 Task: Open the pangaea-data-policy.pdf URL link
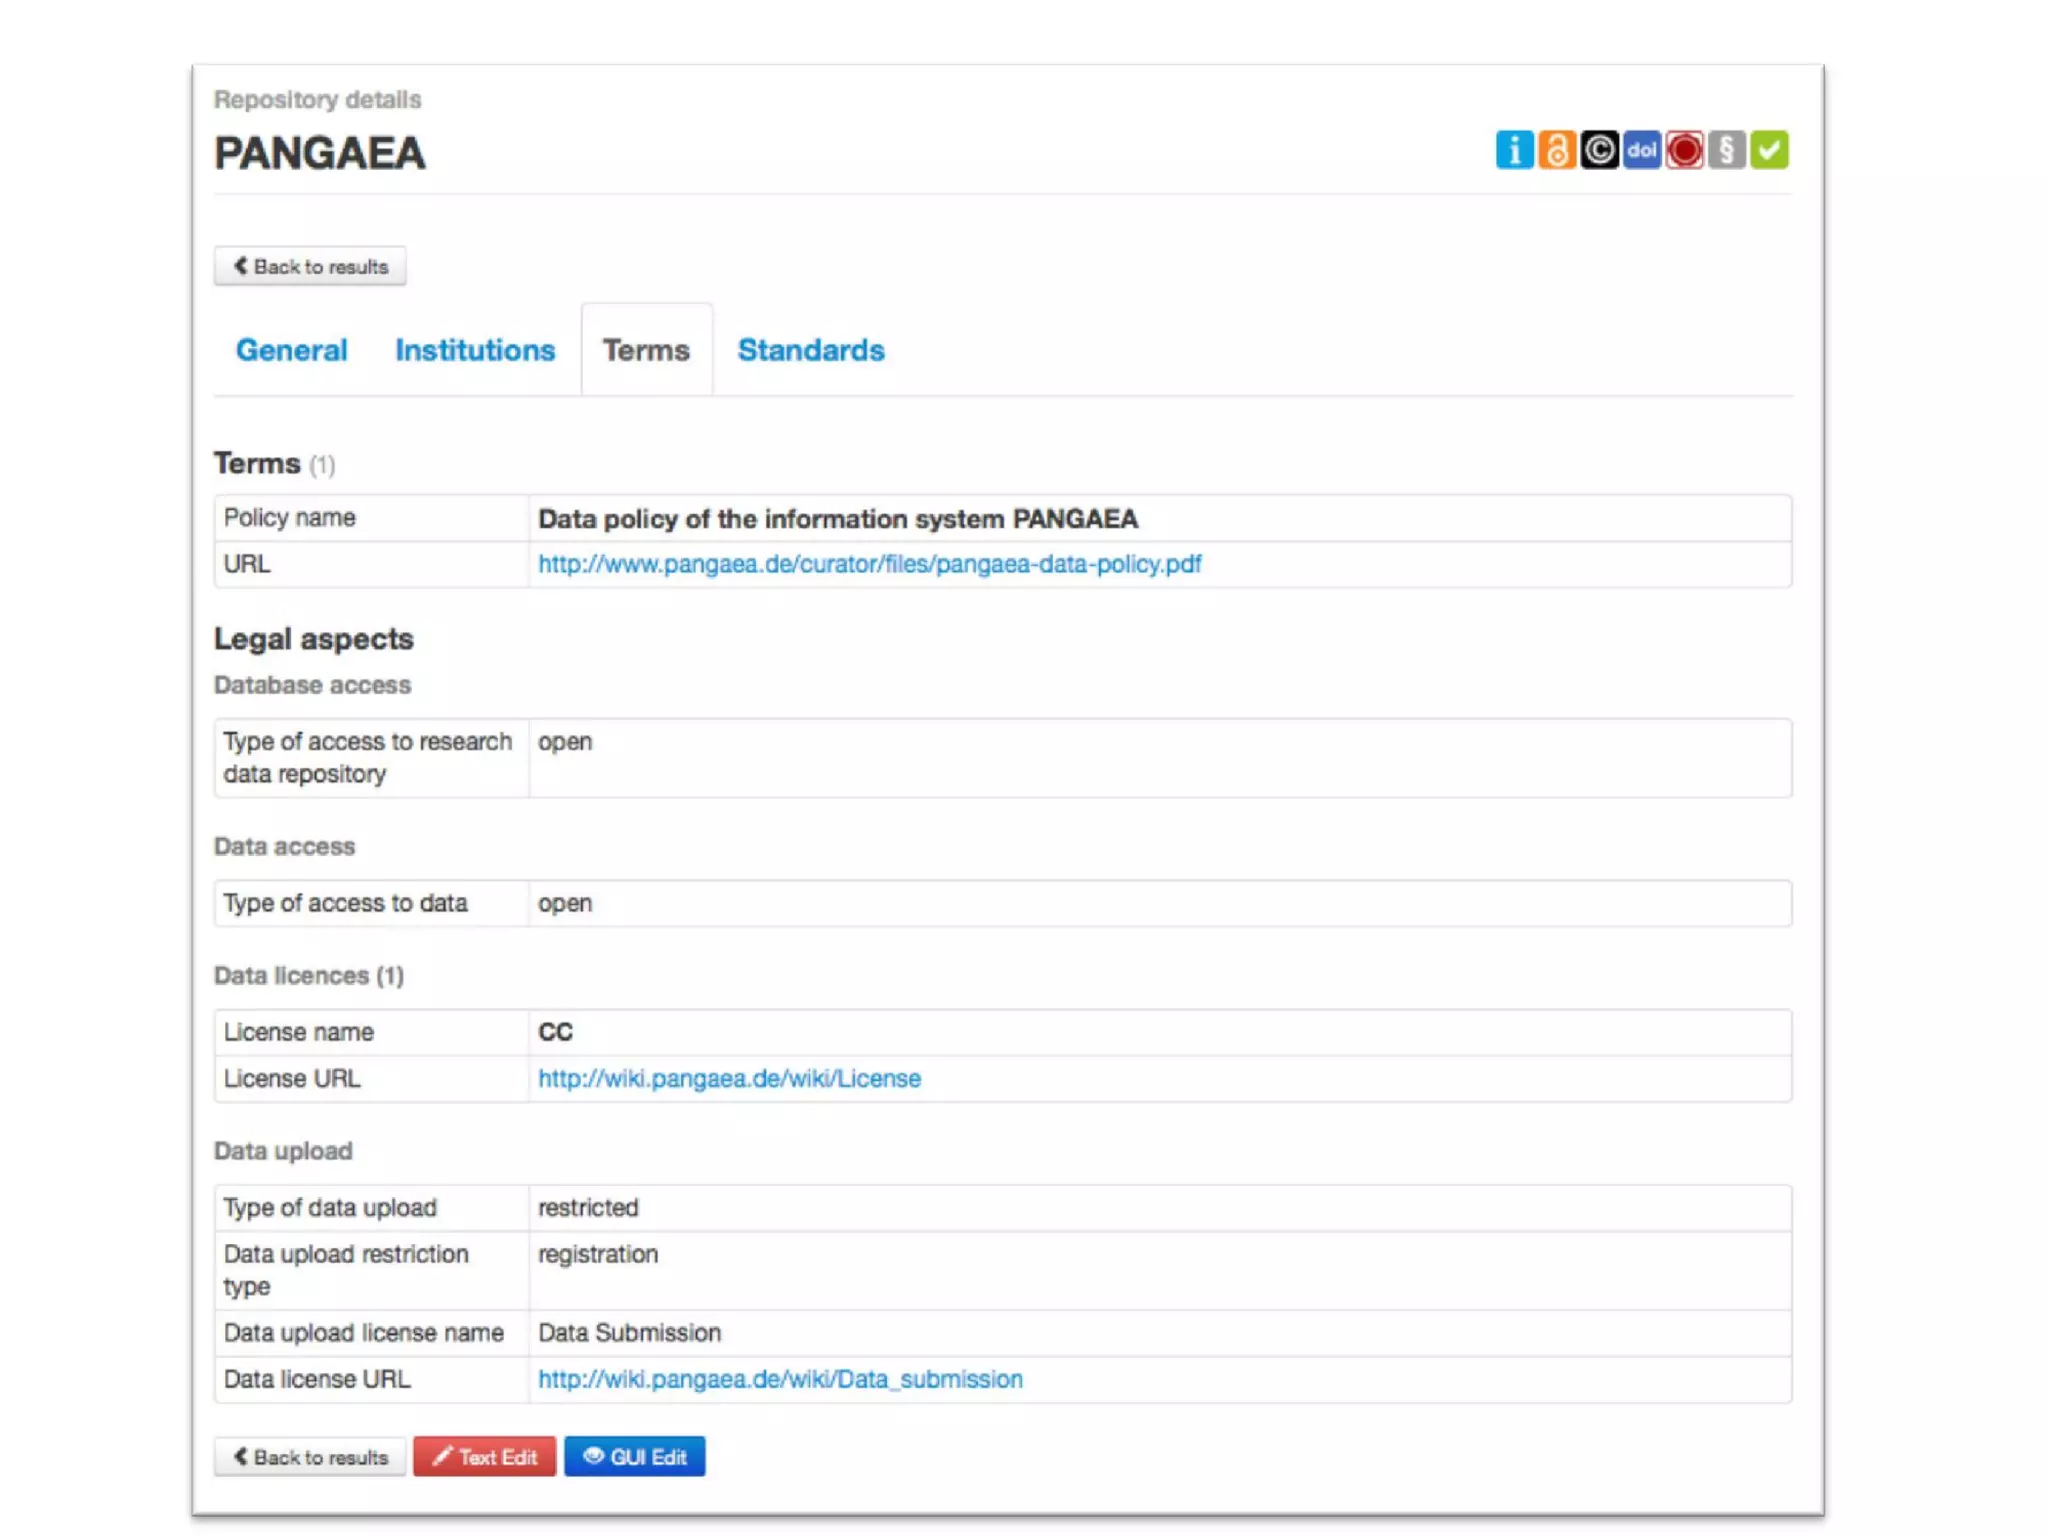869,564
